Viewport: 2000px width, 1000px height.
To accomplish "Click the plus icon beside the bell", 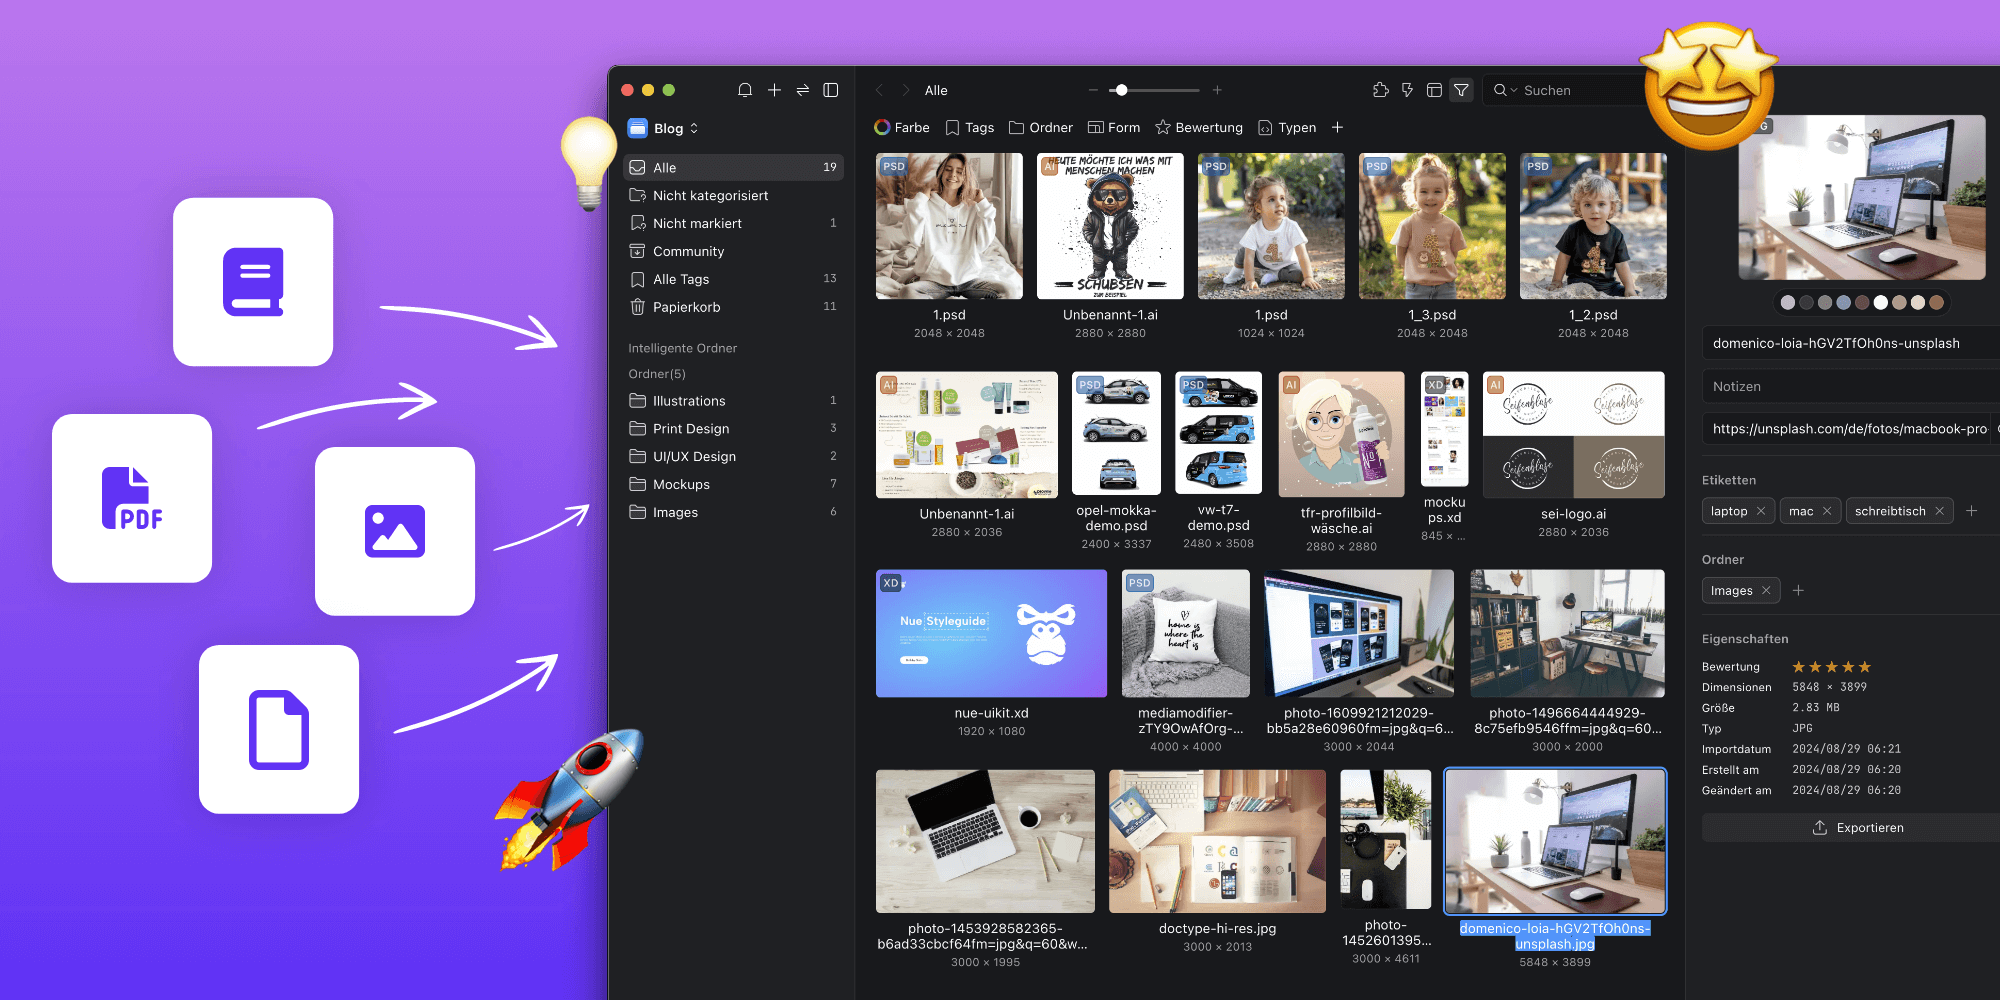I will pos(774,90).
